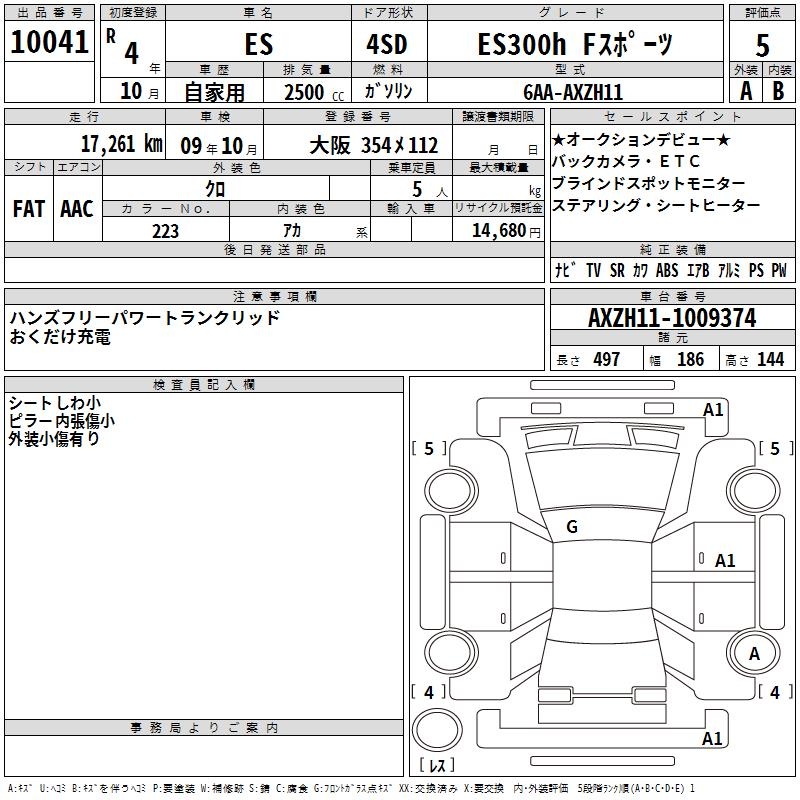800x800 pixels.
Task: Select the wheel circle marked A
Action: tap(754, 653)
